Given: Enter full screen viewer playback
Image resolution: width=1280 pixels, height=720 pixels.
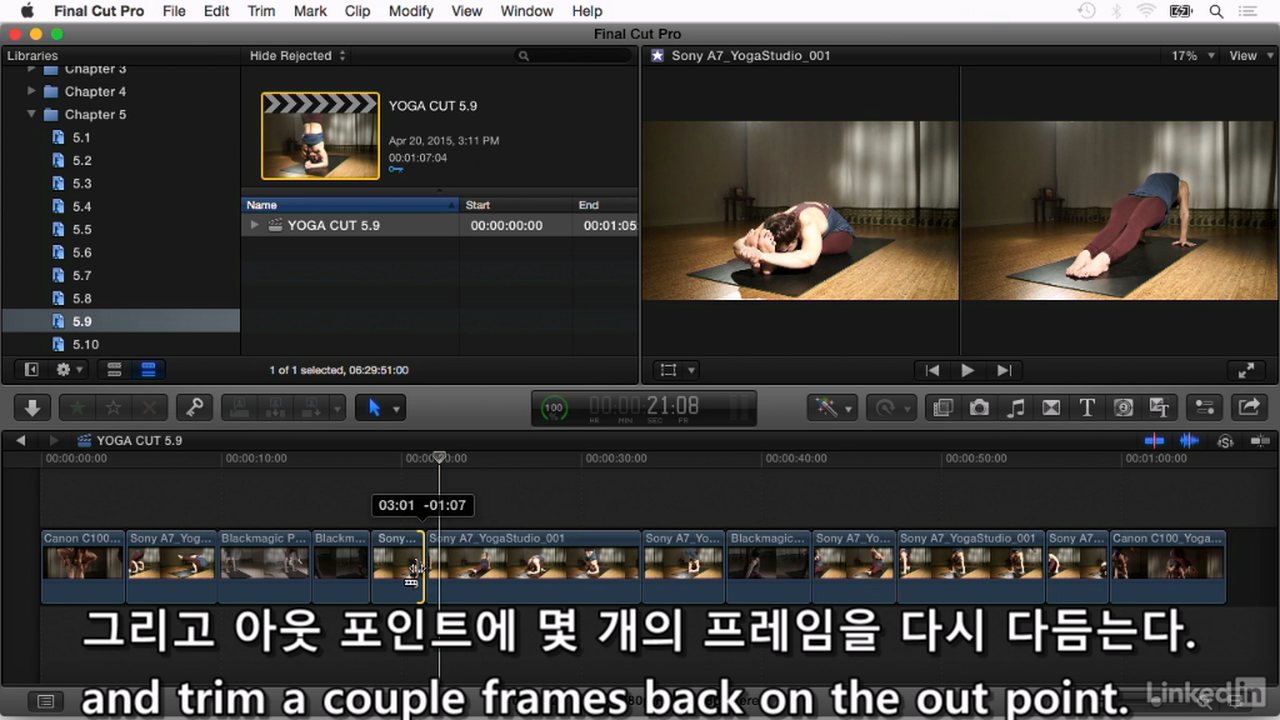Looking at the screenshot, I should click(x=1246, y=370).
